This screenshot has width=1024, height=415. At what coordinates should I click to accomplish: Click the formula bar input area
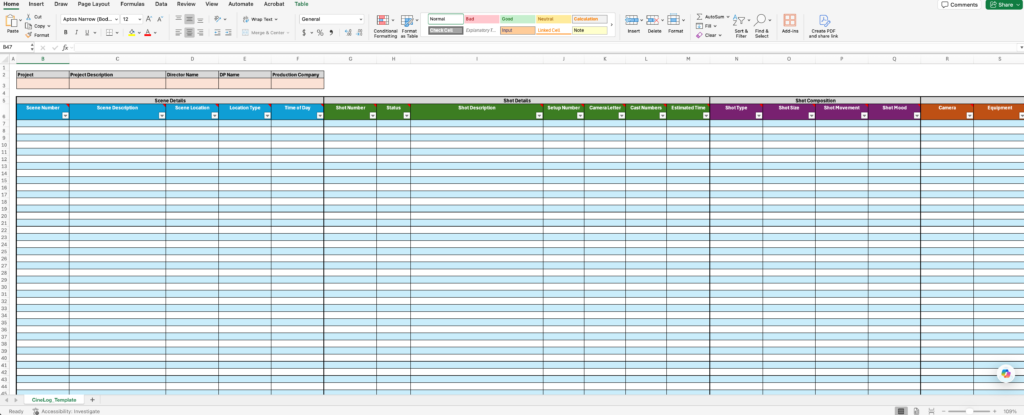545,48
